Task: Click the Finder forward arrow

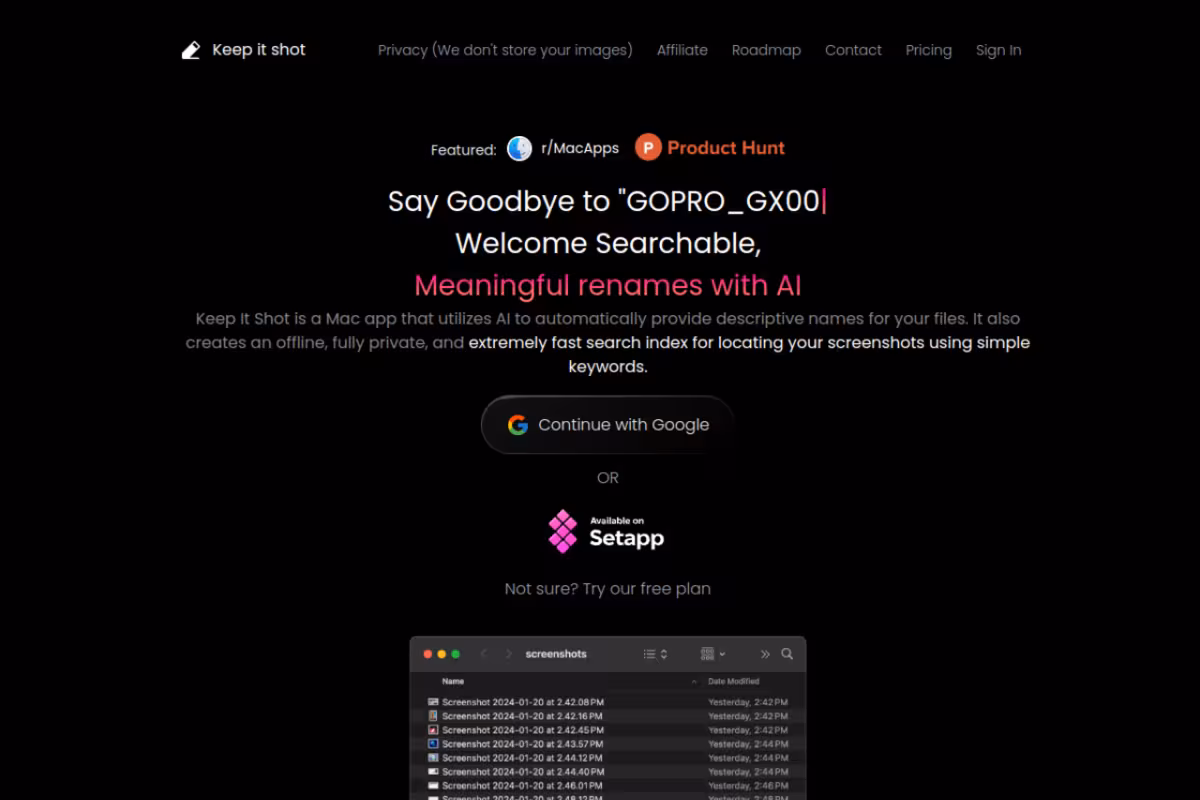Action: pos(508,654)
